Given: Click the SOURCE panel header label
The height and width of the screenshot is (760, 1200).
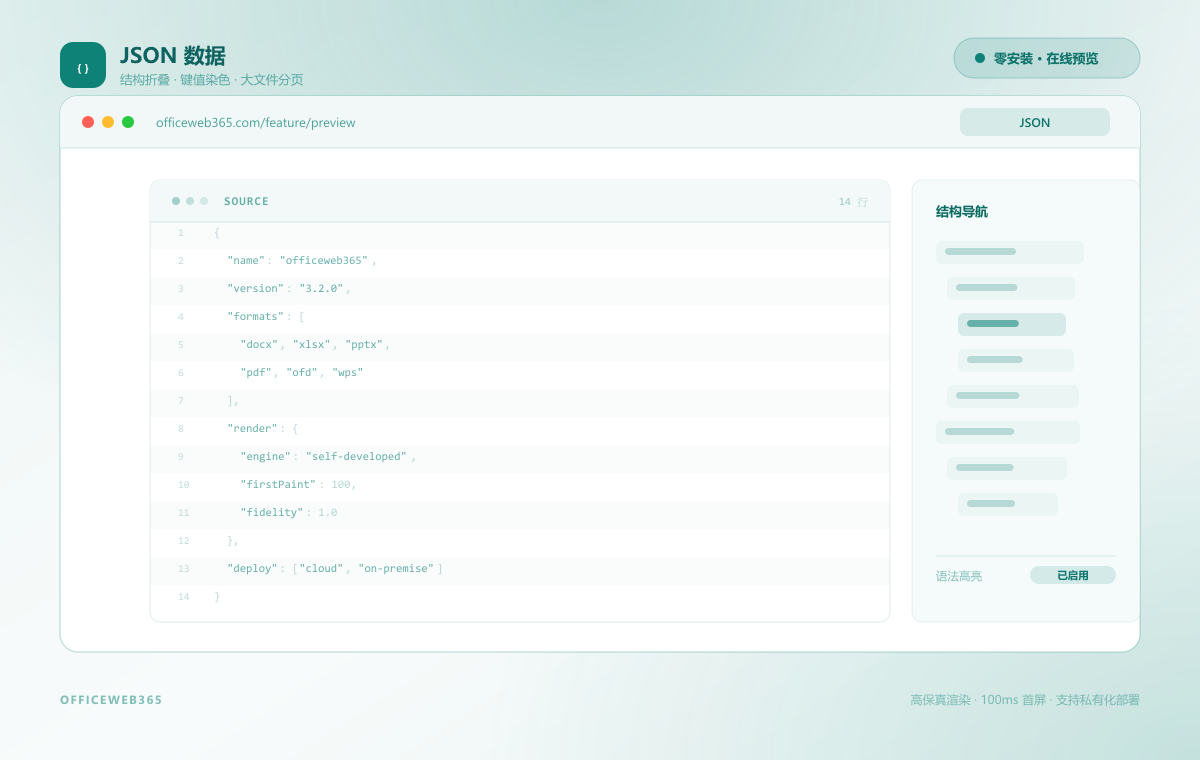Looking at the screenshot, I should pyautogui.click(x=246, y=201).
